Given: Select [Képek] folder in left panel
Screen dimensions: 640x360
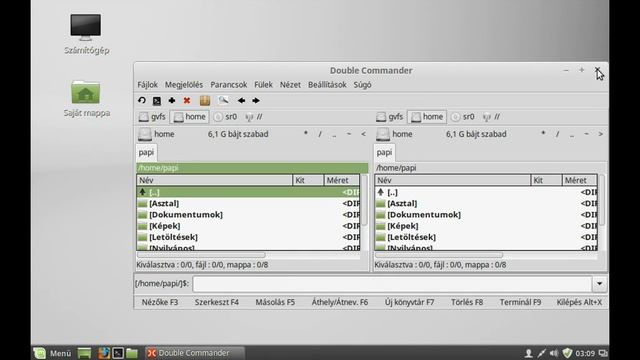Looking at the screenshot, I should (x=248, y=226).
